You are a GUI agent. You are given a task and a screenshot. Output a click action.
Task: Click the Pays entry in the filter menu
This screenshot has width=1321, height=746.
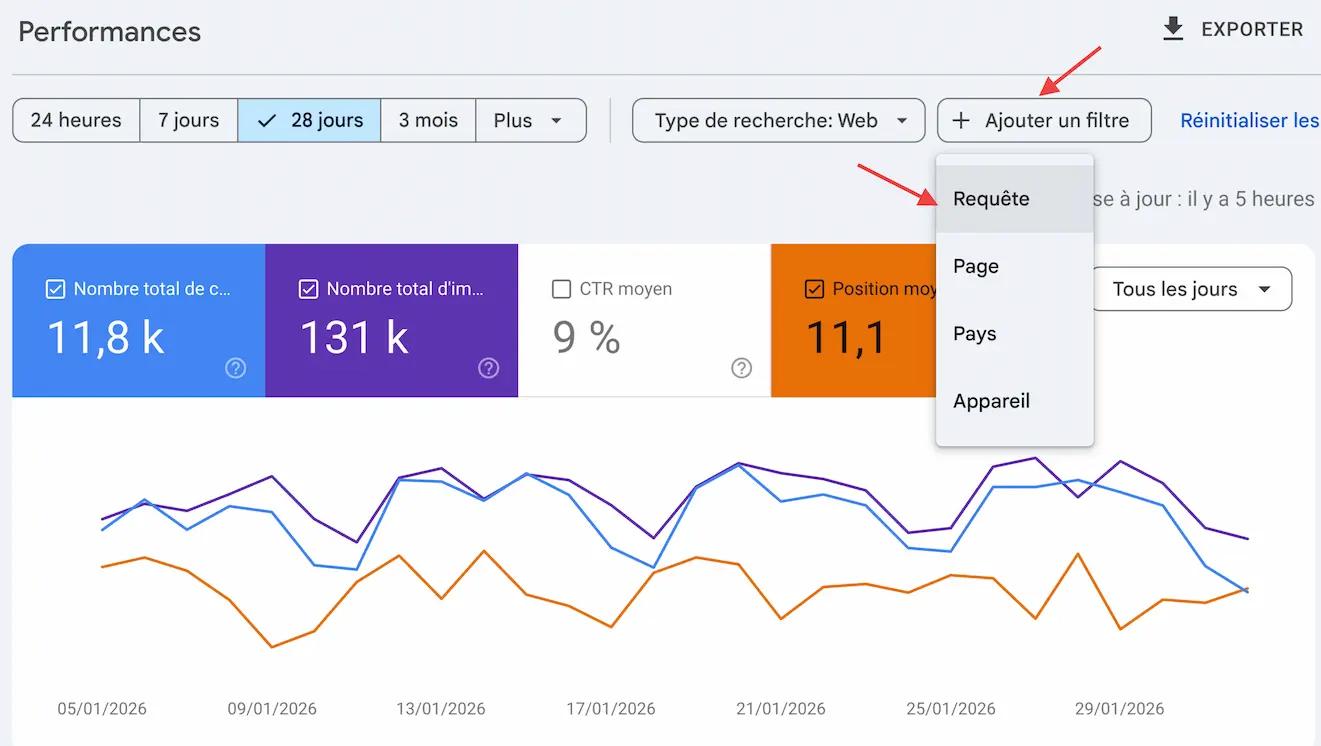tap(975, 334)
